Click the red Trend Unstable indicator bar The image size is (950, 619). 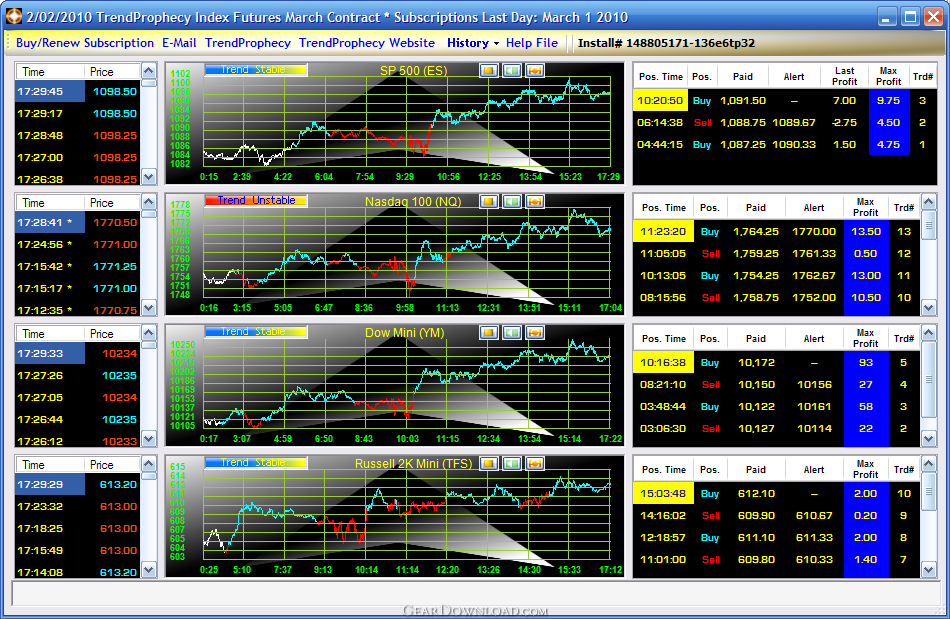[x=256, y=200]
